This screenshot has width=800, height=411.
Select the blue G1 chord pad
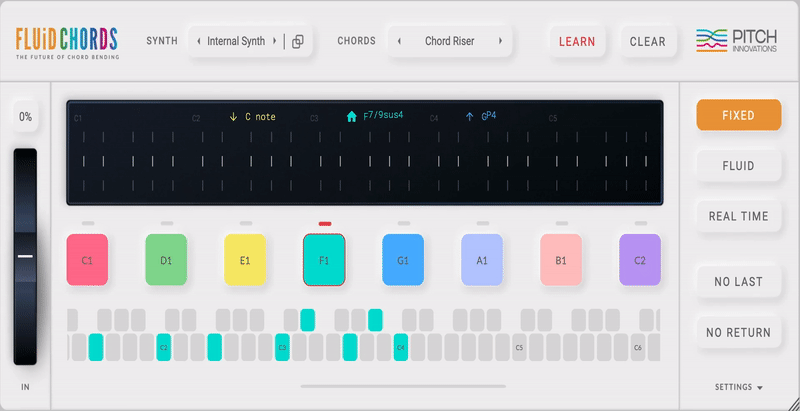pos(403,260)
